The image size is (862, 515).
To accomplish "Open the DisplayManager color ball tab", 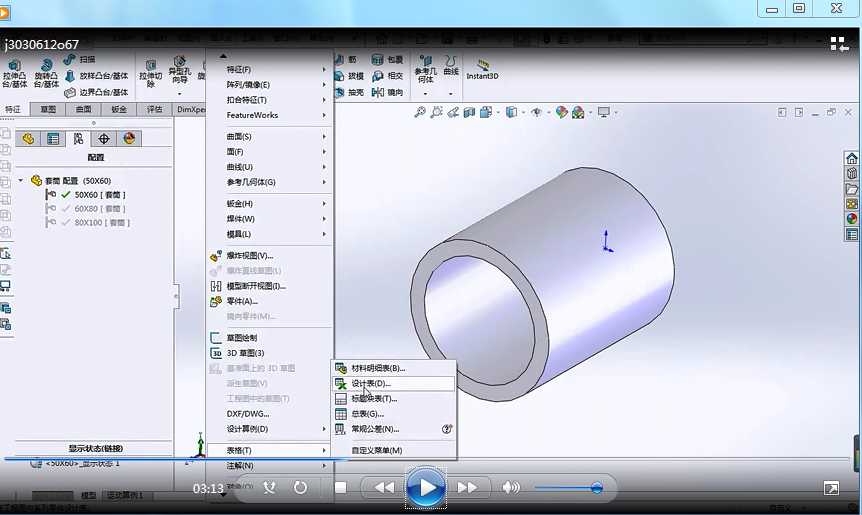I will [x=128, y=139].
